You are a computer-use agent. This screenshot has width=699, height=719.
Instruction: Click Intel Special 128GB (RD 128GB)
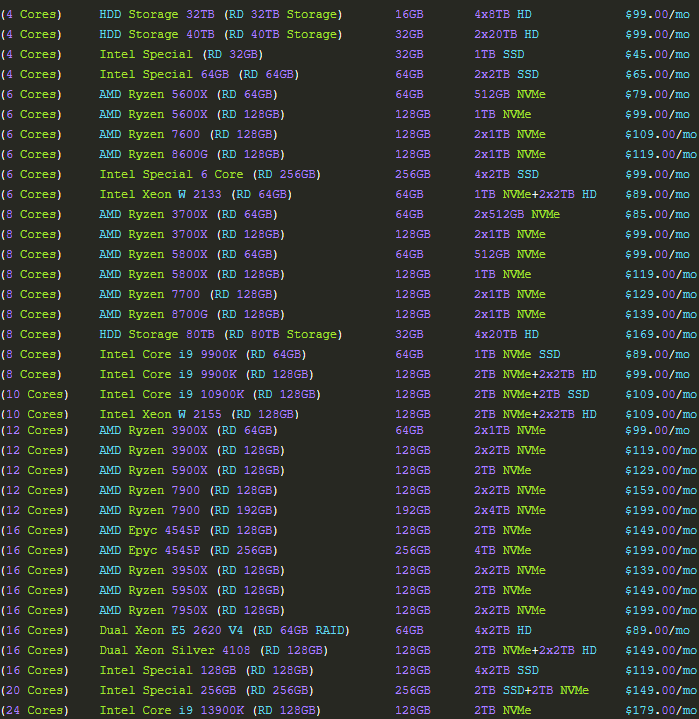click(206, 671)
